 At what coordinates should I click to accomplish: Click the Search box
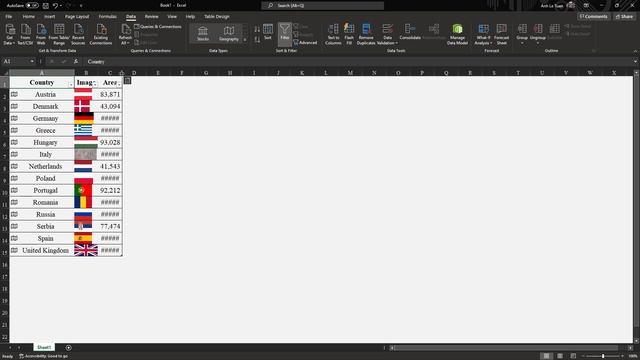322,6
